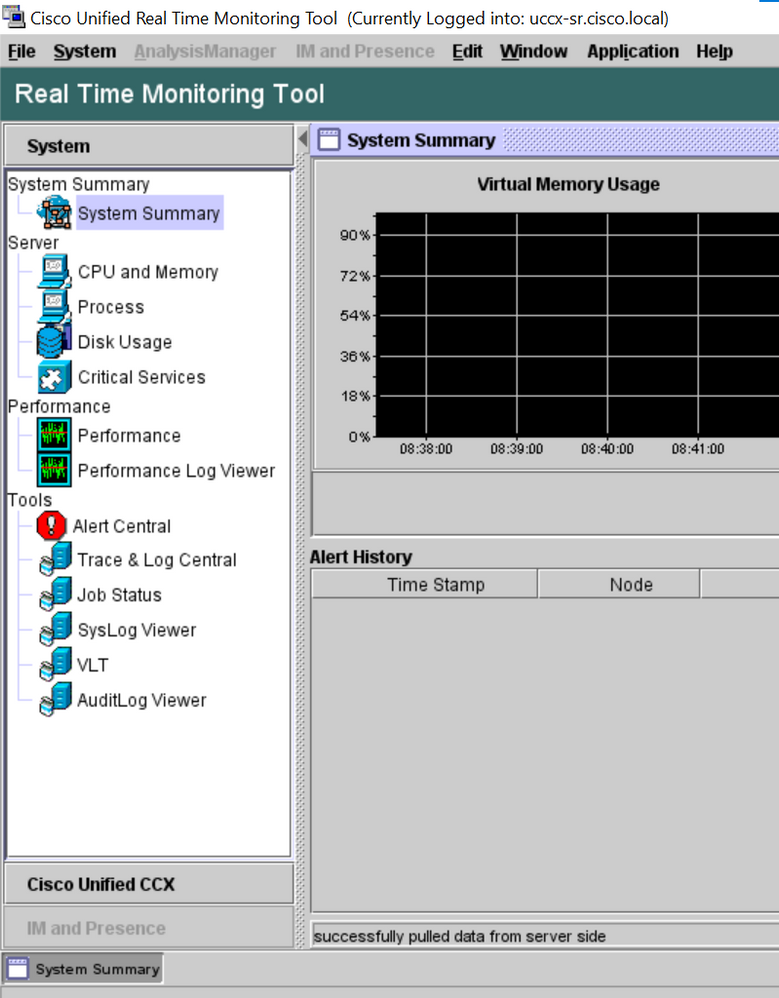Viewport: 779px width, 998px height.
Task: Click the Critical Services puzzle icon
Action: (55, 377)
